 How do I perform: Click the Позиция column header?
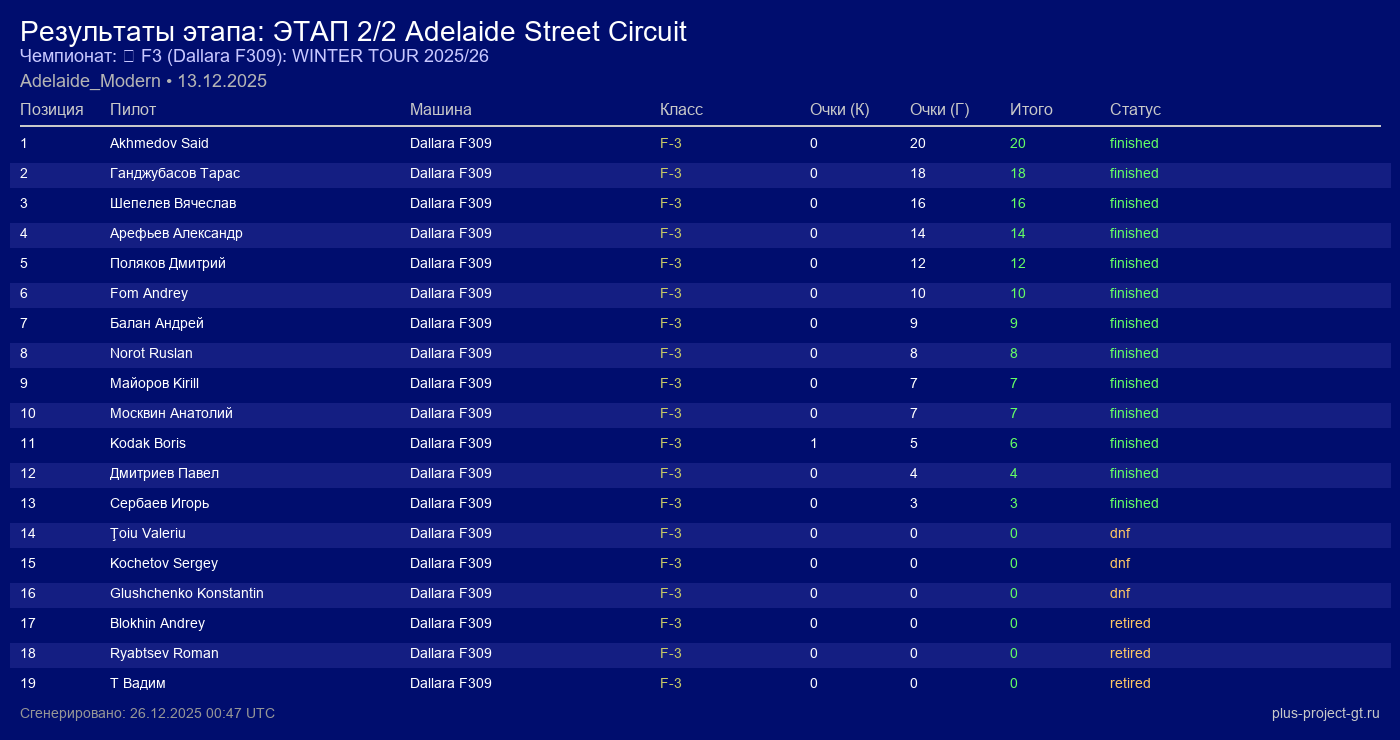[51, 110]
